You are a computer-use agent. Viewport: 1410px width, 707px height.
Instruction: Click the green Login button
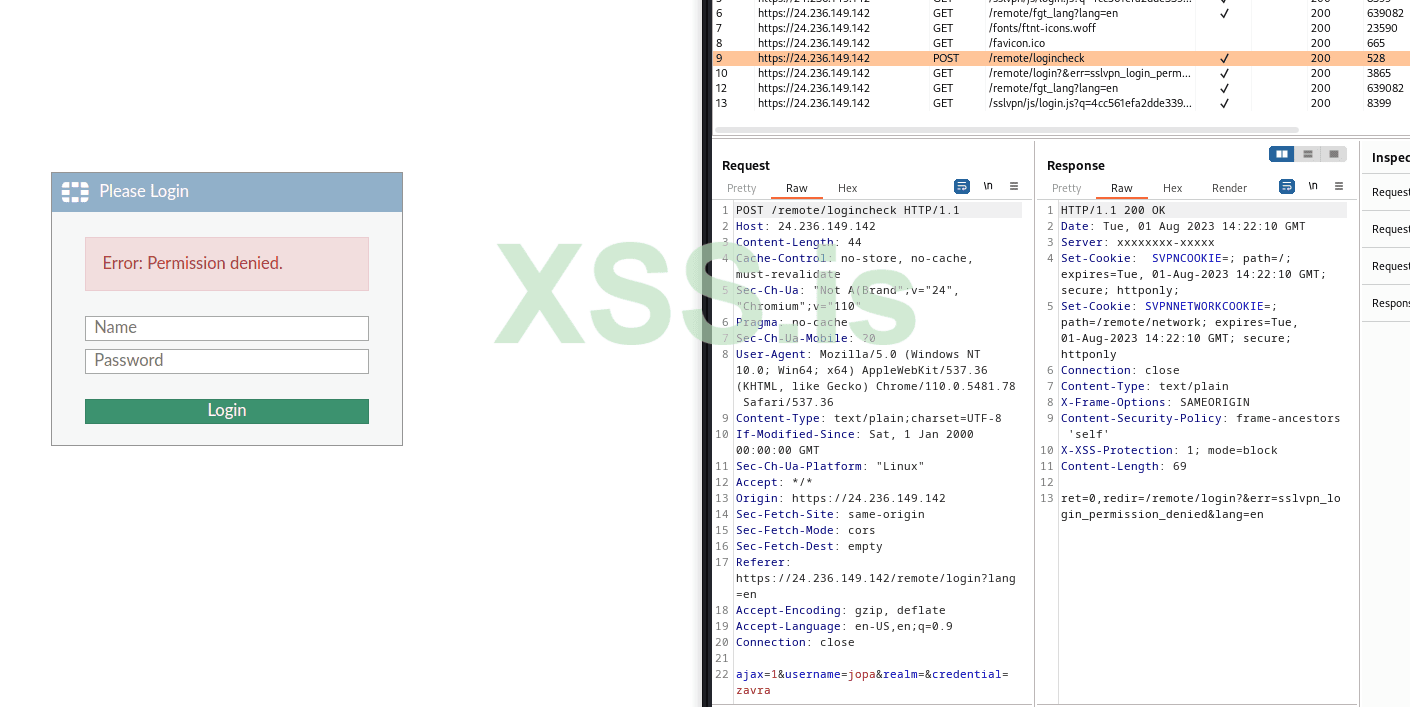227,411
